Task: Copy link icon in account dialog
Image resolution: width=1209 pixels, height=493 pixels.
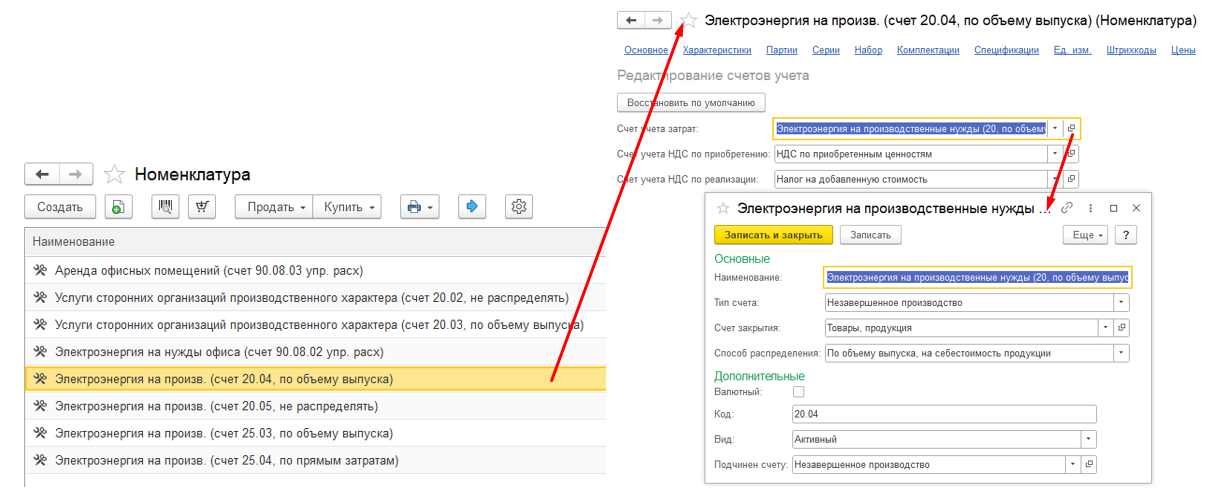Action: click(1067, 208)
